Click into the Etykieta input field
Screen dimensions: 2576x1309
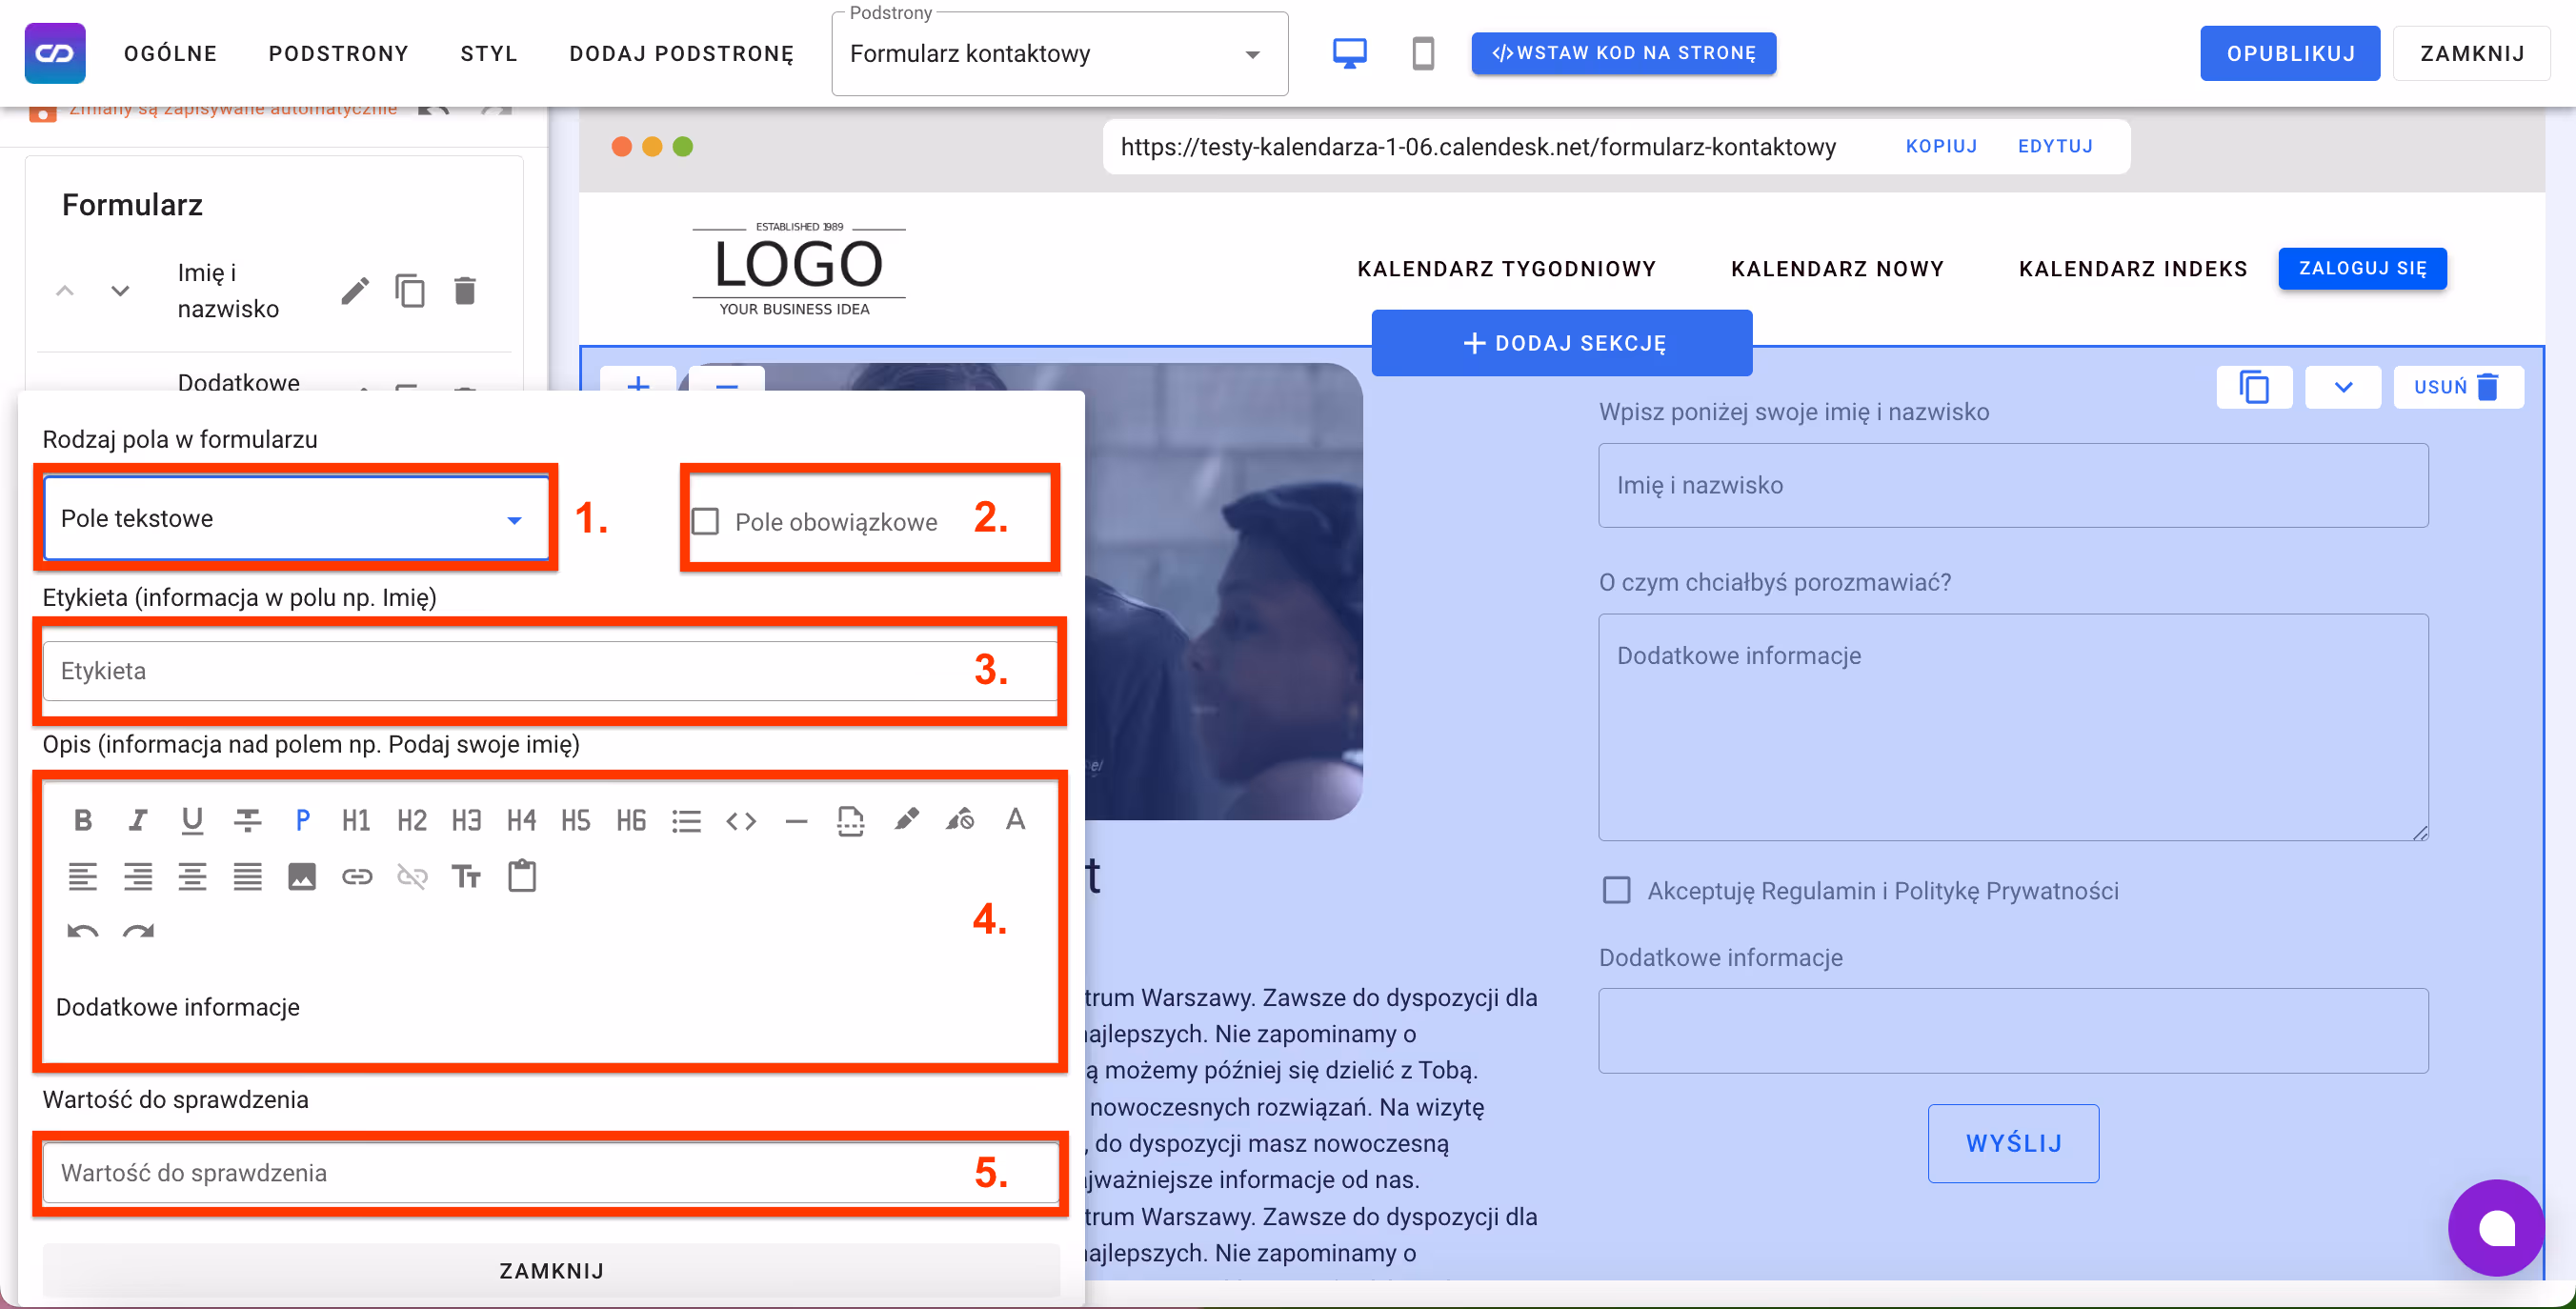coord(500,670)
